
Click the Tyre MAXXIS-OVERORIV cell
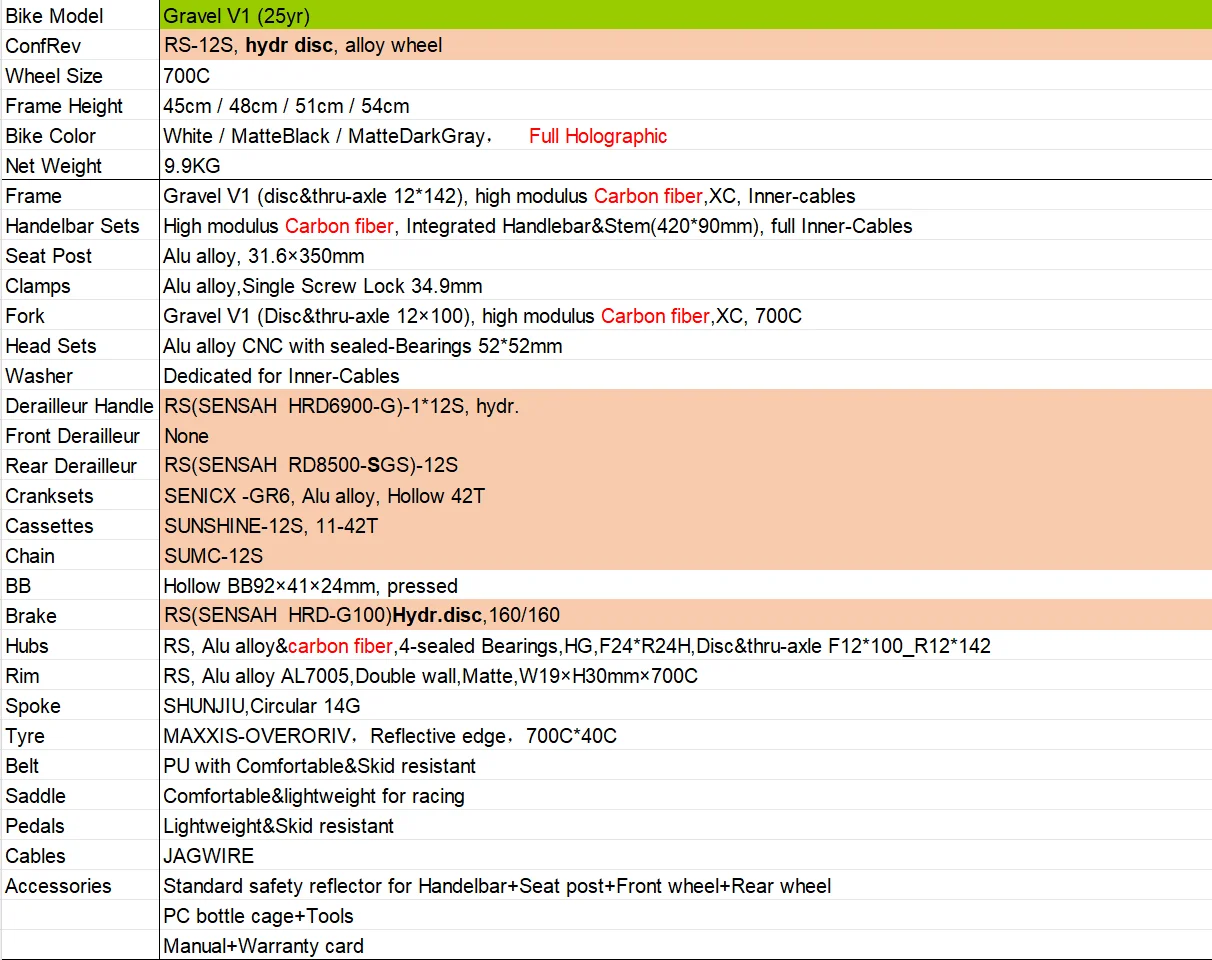point(685,735)
